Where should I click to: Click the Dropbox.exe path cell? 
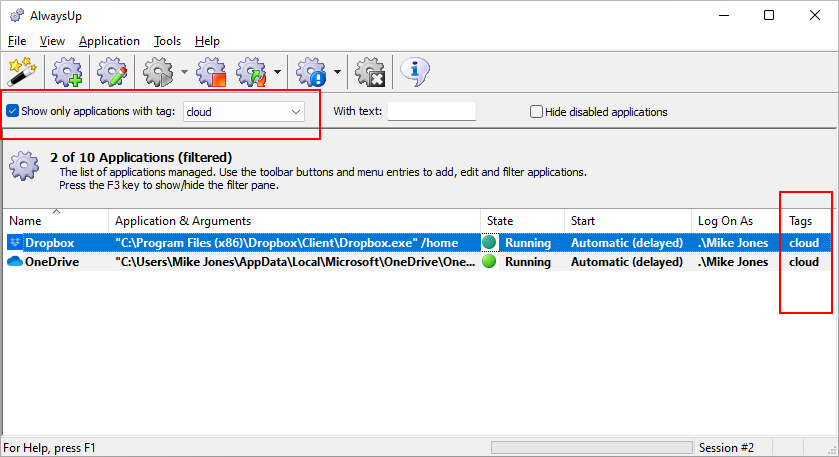287,243
